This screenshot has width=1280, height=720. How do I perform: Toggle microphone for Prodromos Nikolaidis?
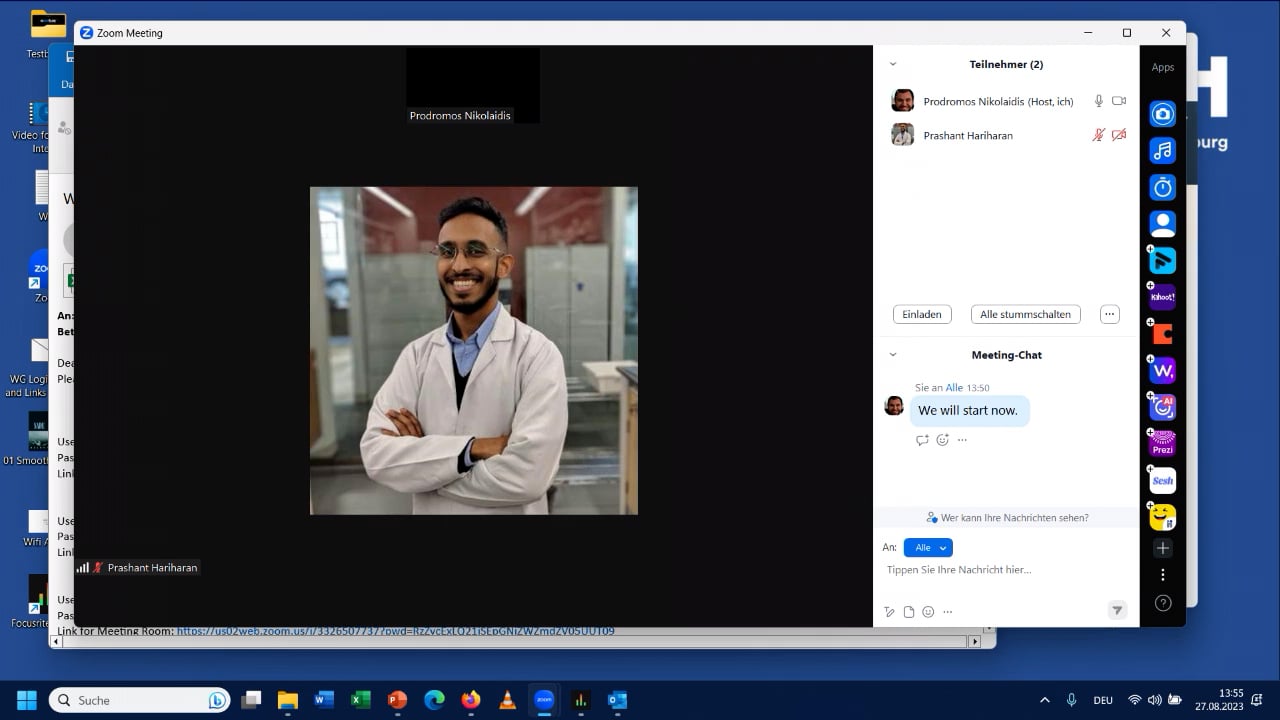pyautogui.click(x=1098, y=101)
